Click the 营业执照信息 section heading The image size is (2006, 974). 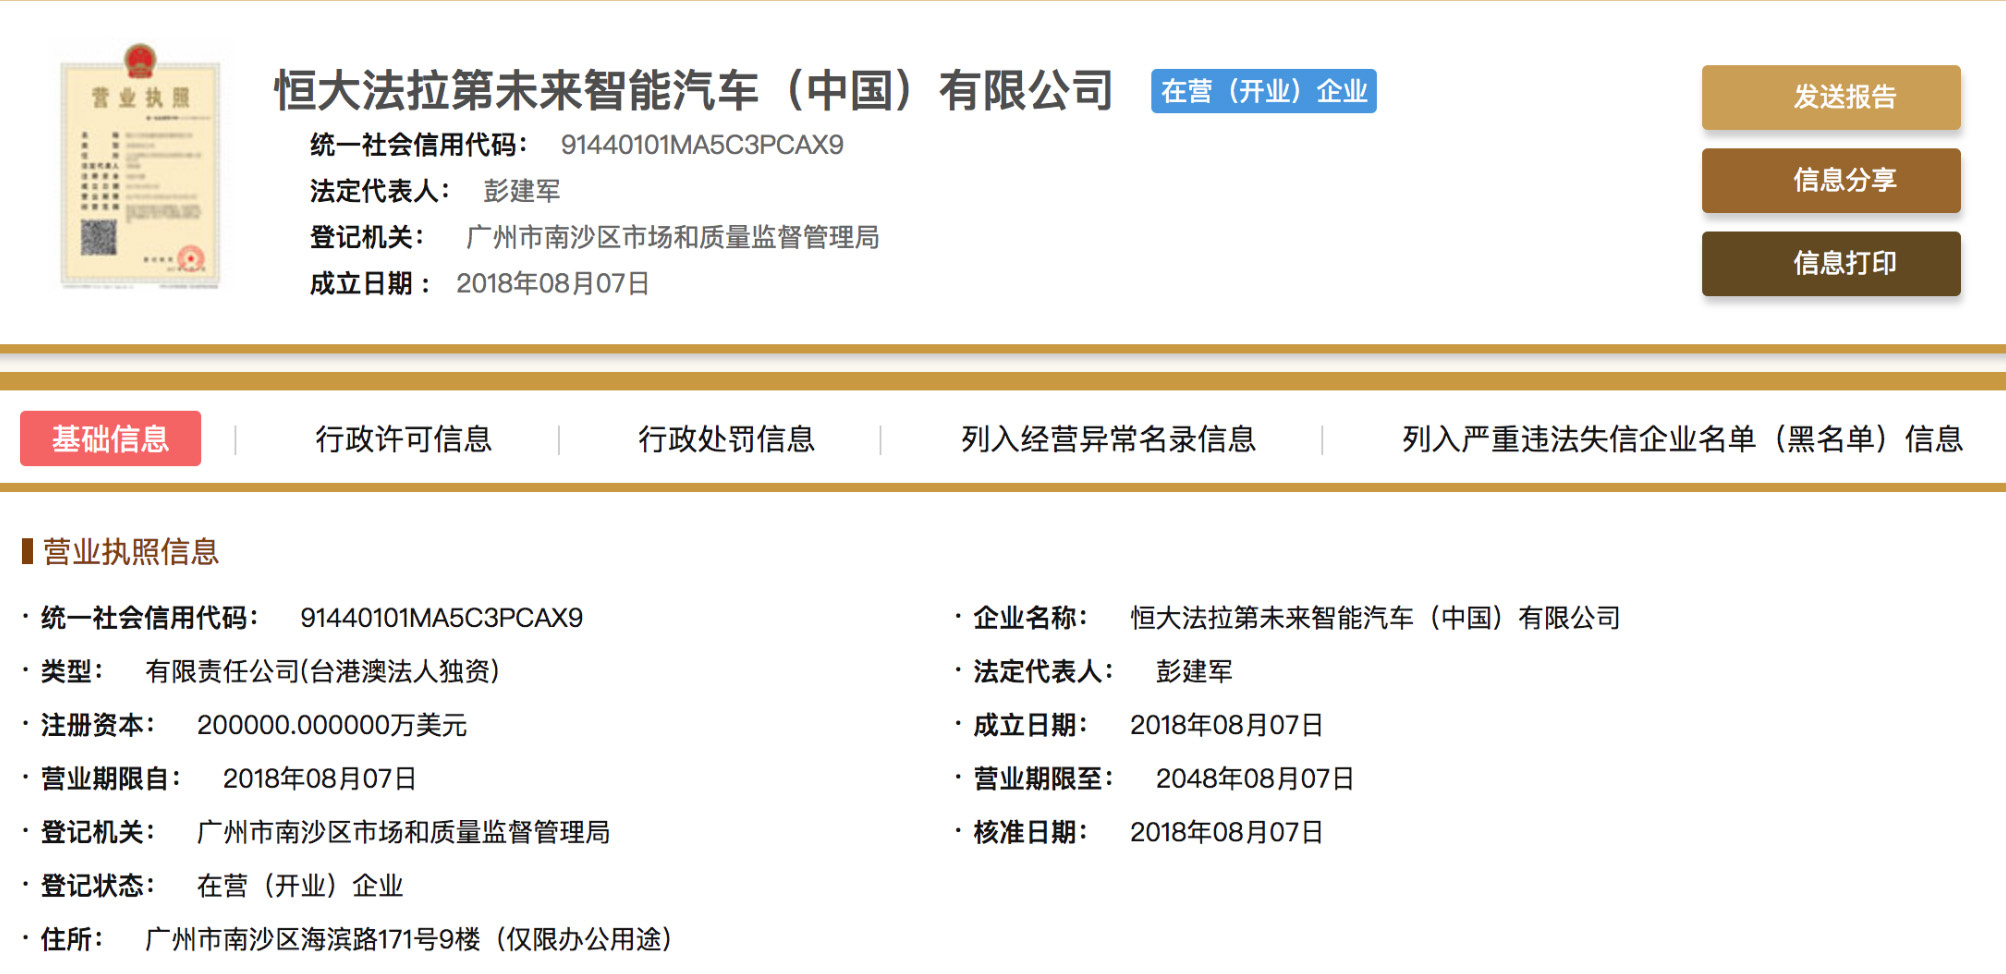coord(130,552)
